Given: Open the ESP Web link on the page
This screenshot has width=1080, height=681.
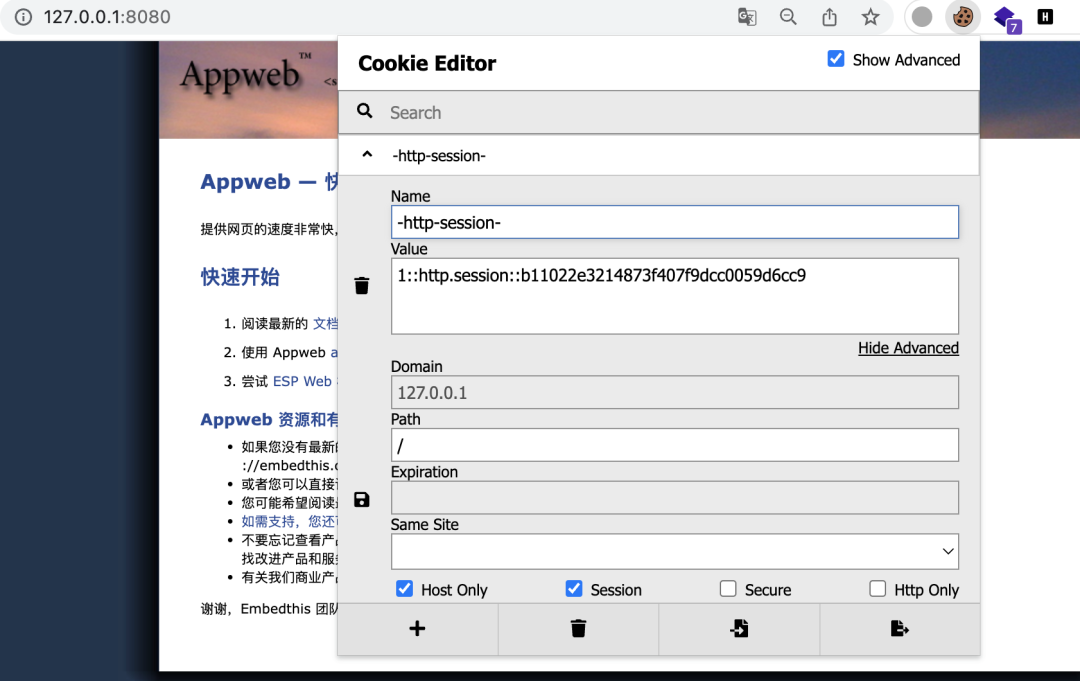Looking at the screenshot, I should pos(302,381).
